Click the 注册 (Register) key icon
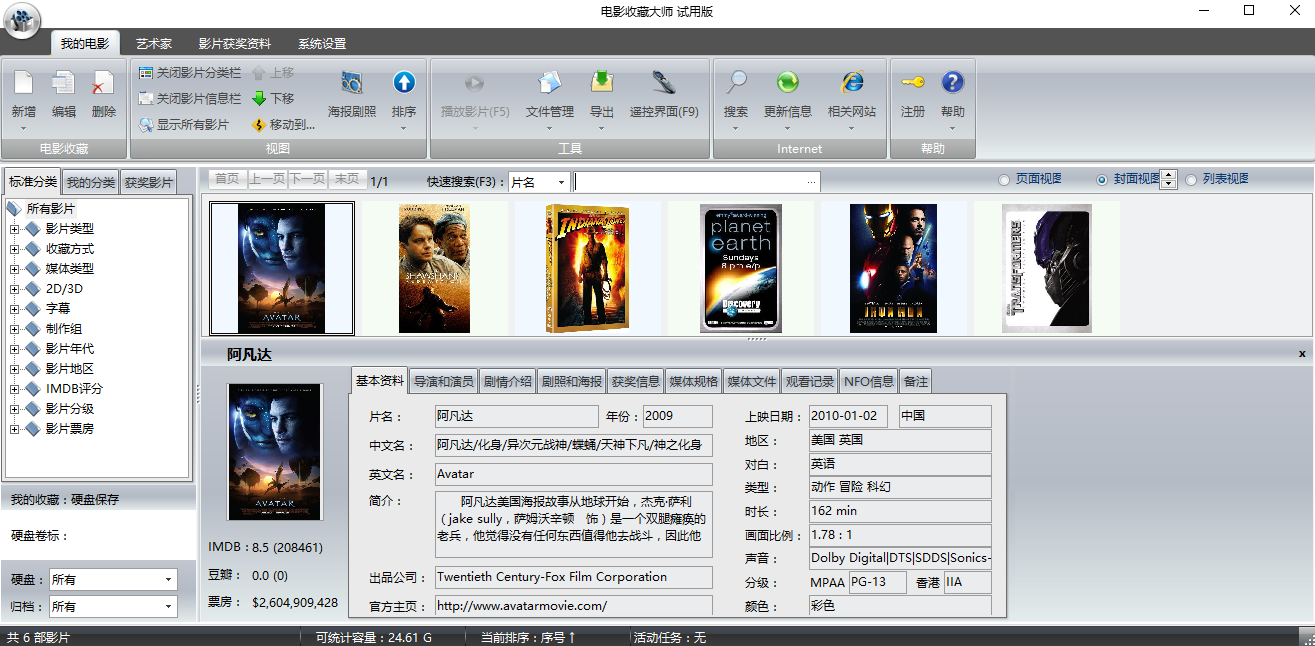Image resolution: width=1315 pixels, height=646 pixels. click(912, 84)
